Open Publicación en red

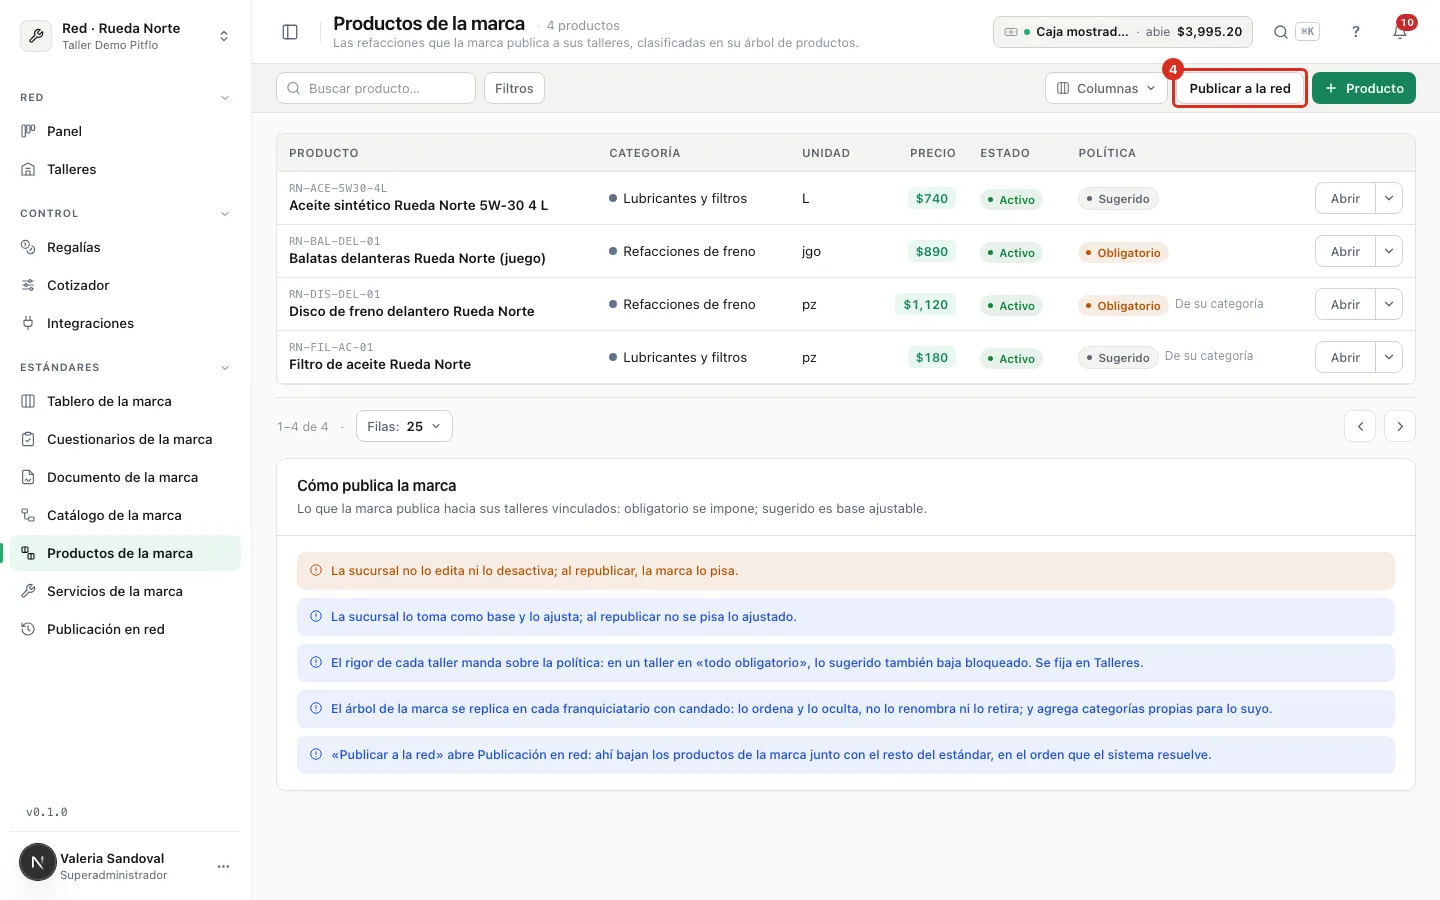pyautogui.click(x=125, y=629)
